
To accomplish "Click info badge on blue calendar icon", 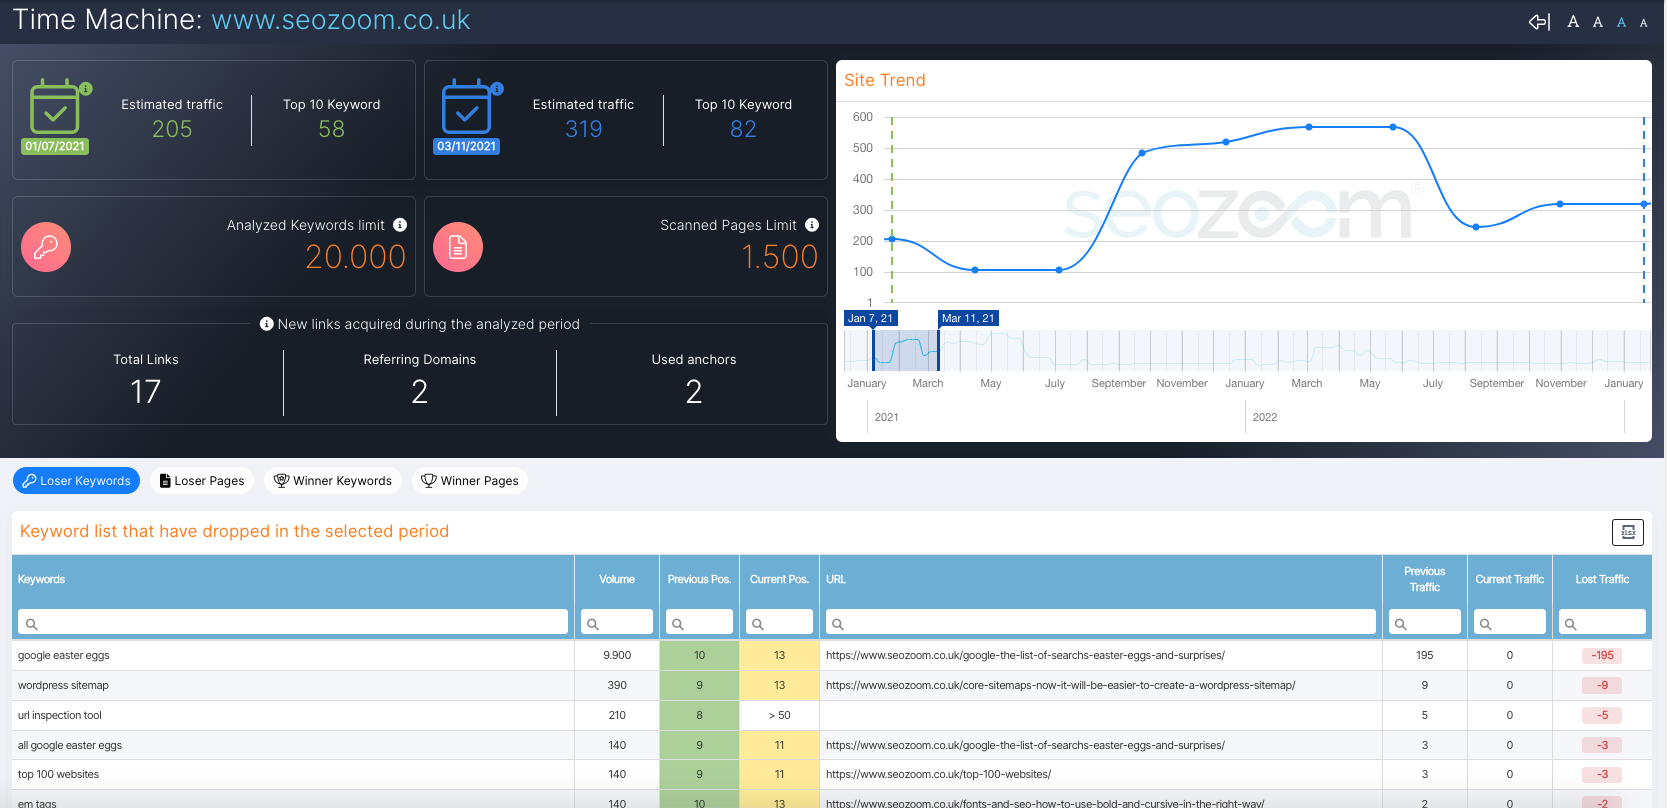I will [x=498, y=89].
